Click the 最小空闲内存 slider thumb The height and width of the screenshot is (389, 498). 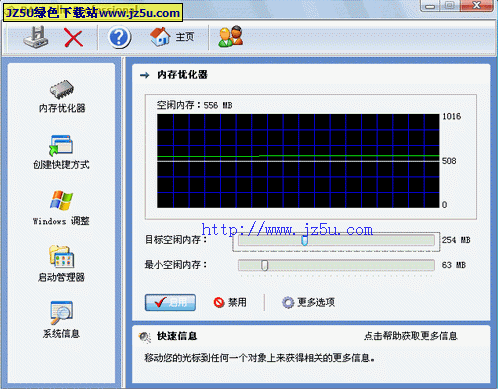point(265,265)
